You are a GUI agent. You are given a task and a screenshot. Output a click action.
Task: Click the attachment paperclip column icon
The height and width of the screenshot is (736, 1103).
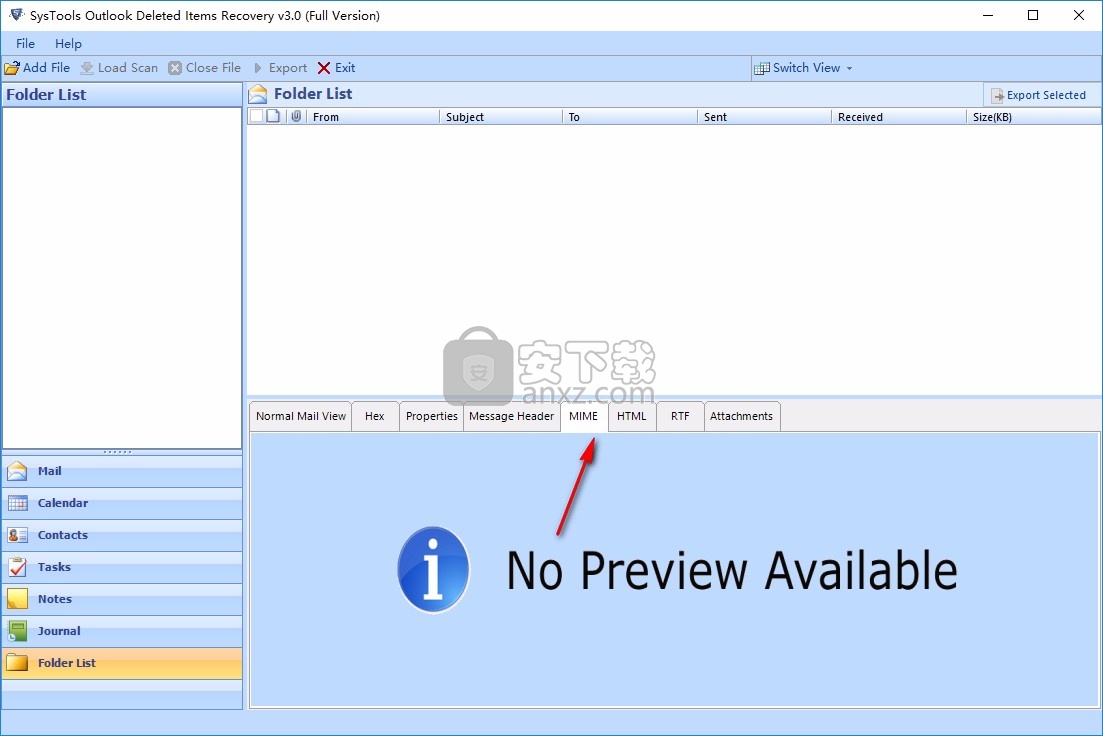[x=296, y=116]
